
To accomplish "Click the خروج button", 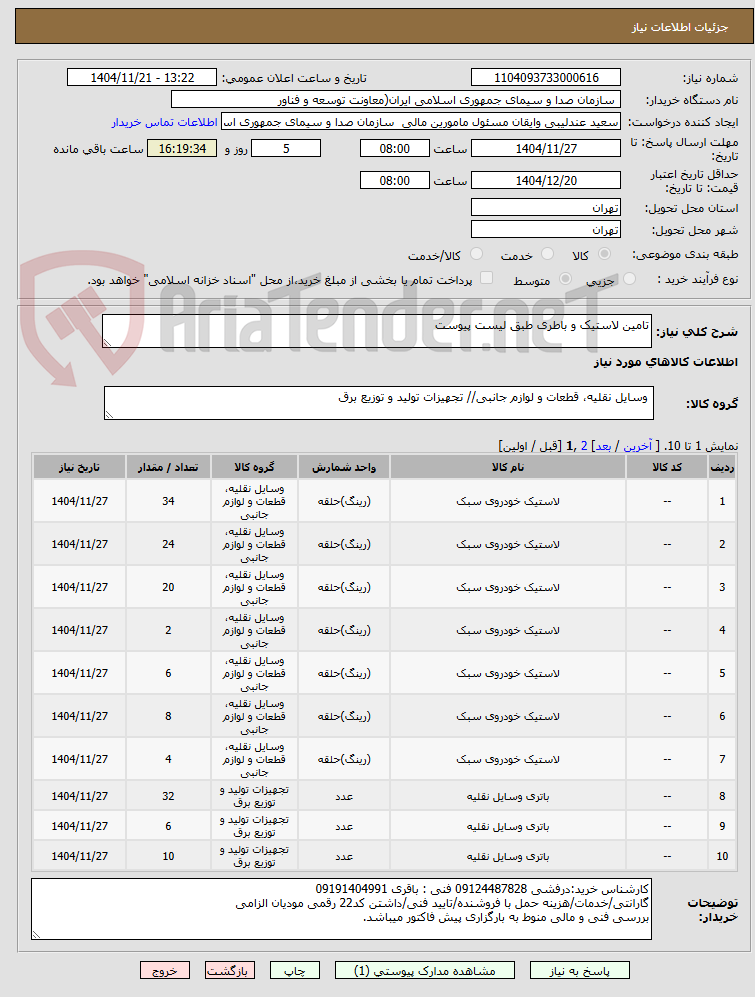I will (165, 970).
